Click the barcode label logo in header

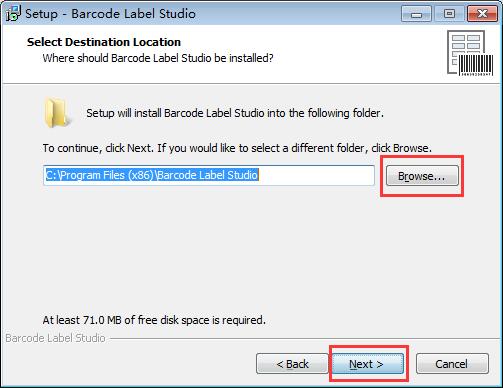pos(470,53)
